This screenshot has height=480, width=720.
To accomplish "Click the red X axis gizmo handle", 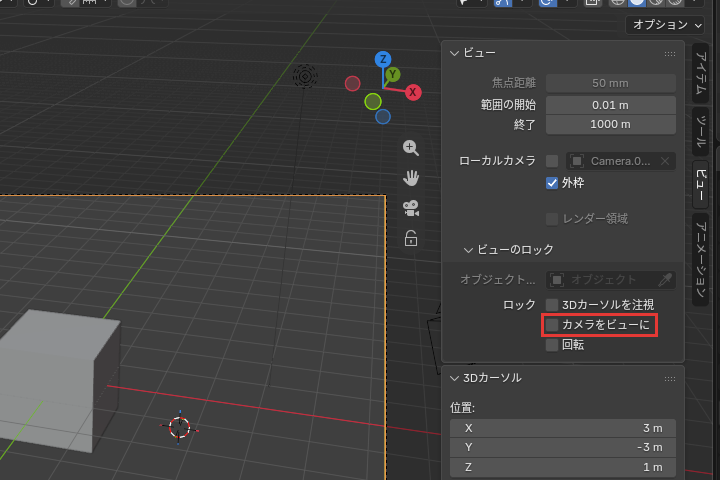I will point(413,92).
